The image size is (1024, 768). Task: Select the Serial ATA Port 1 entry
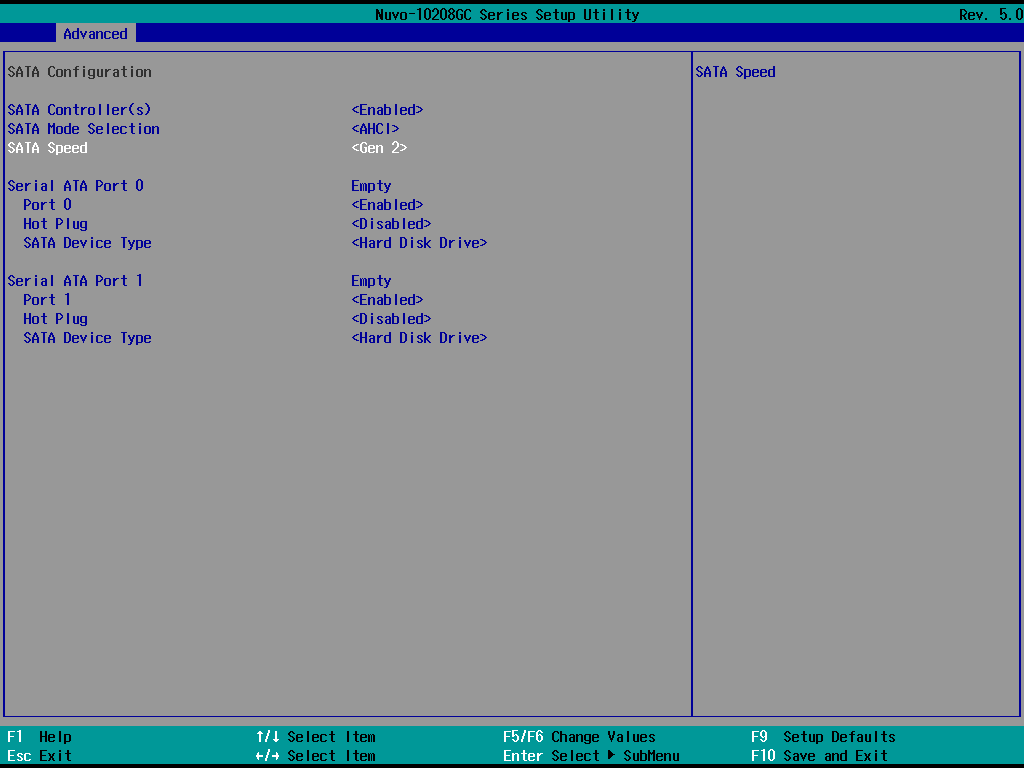(75, 281)
